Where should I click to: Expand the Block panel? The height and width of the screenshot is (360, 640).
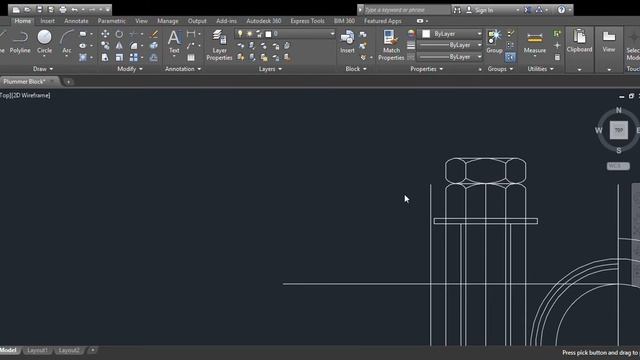pyautogui.click(x=356, y=69)
